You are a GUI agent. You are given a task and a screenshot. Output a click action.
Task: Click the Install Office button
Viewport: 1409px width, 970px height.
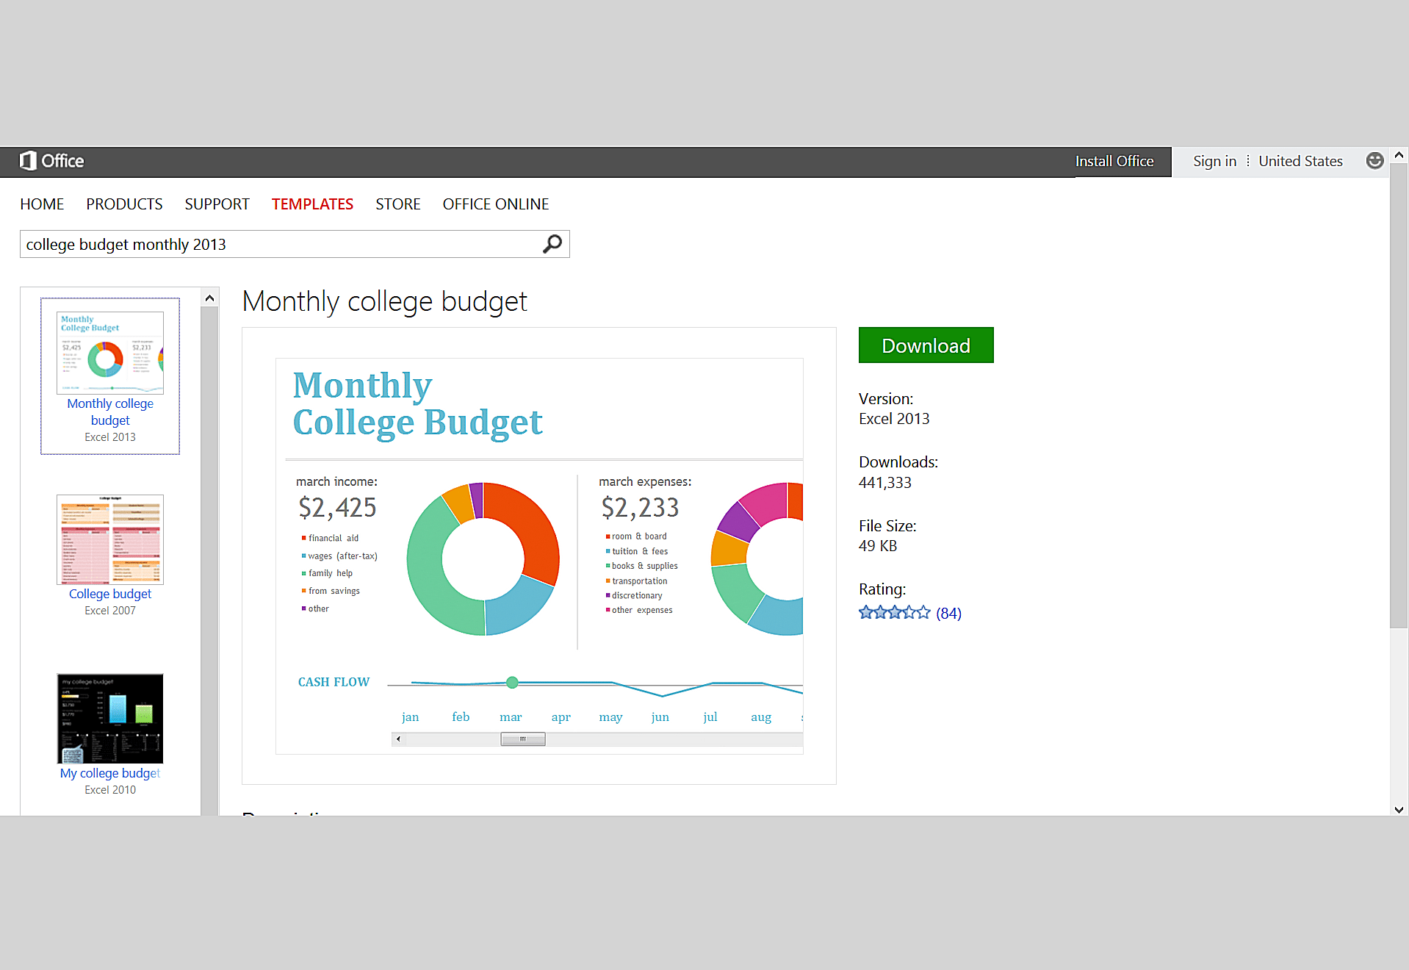click(1114, 161)
